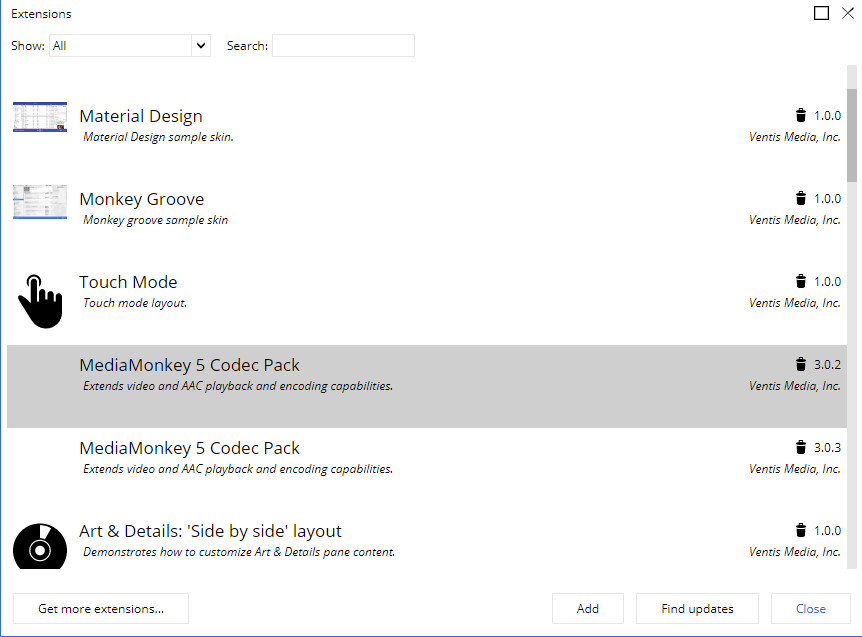Select the Touch Mode extension title
This screenshot has width=862, height=637.
[128, 282]
